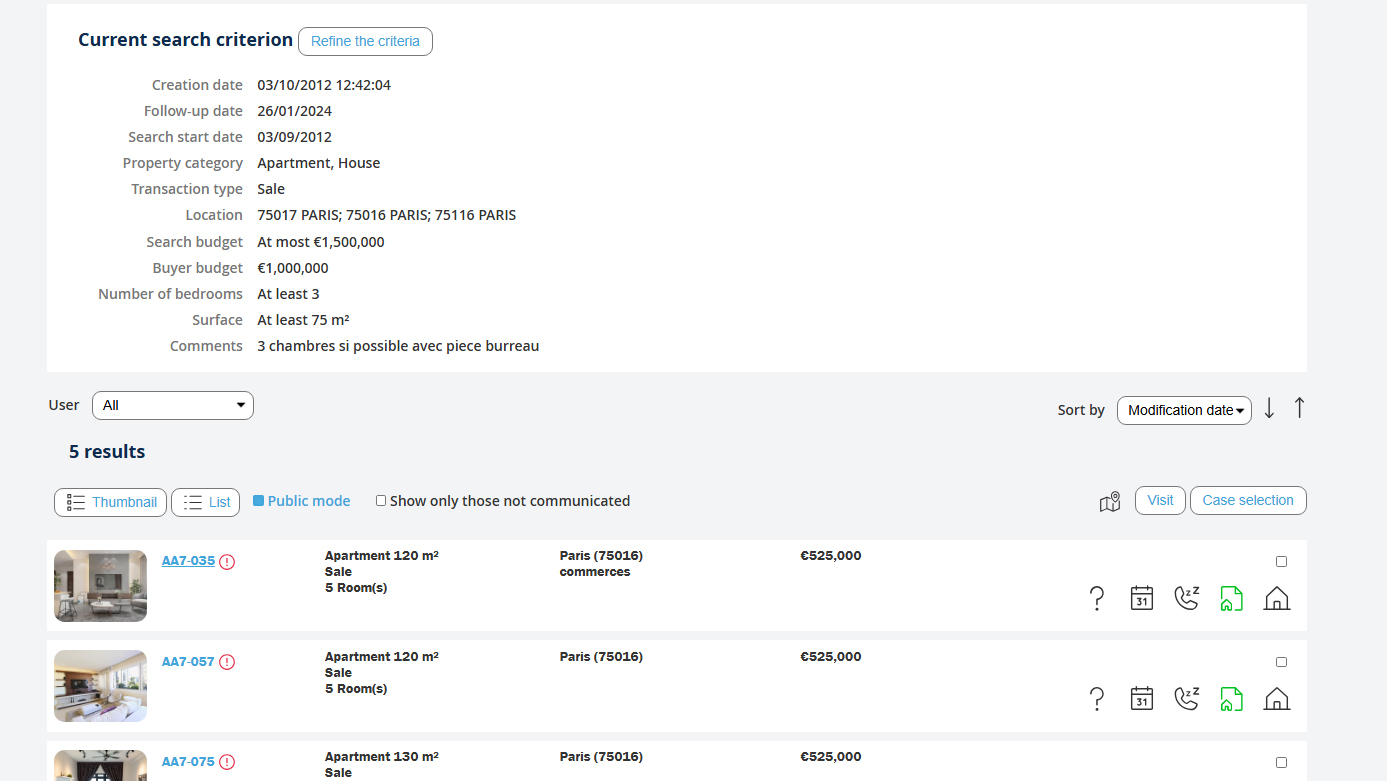The width and height of the screenshot is (1387, 781).
Task: Open listing link AA7-057
Action: pos(188,661)
